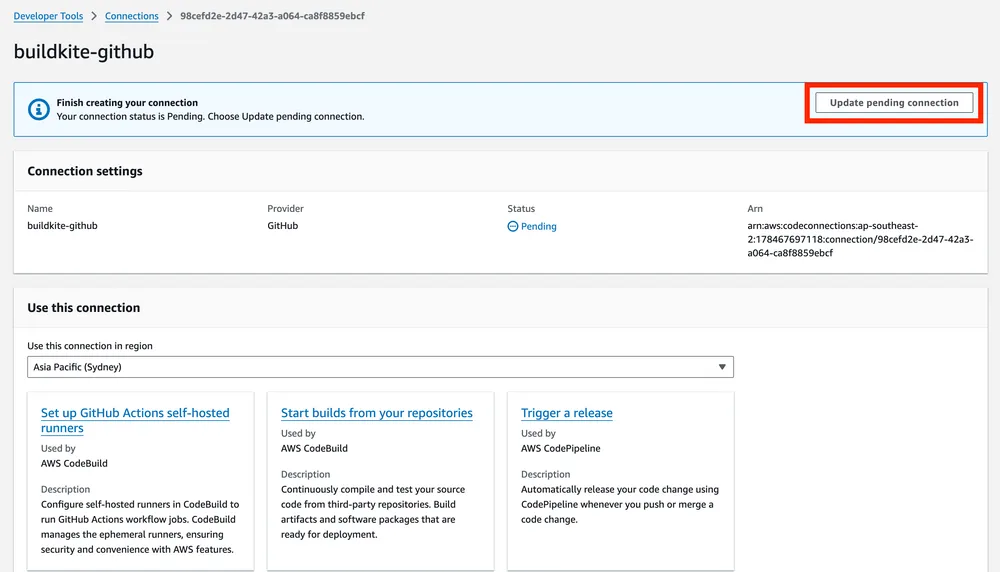Click 'Your connection status is Pending' message
This screenshot has height=572, width=1000.
(210, 117)
